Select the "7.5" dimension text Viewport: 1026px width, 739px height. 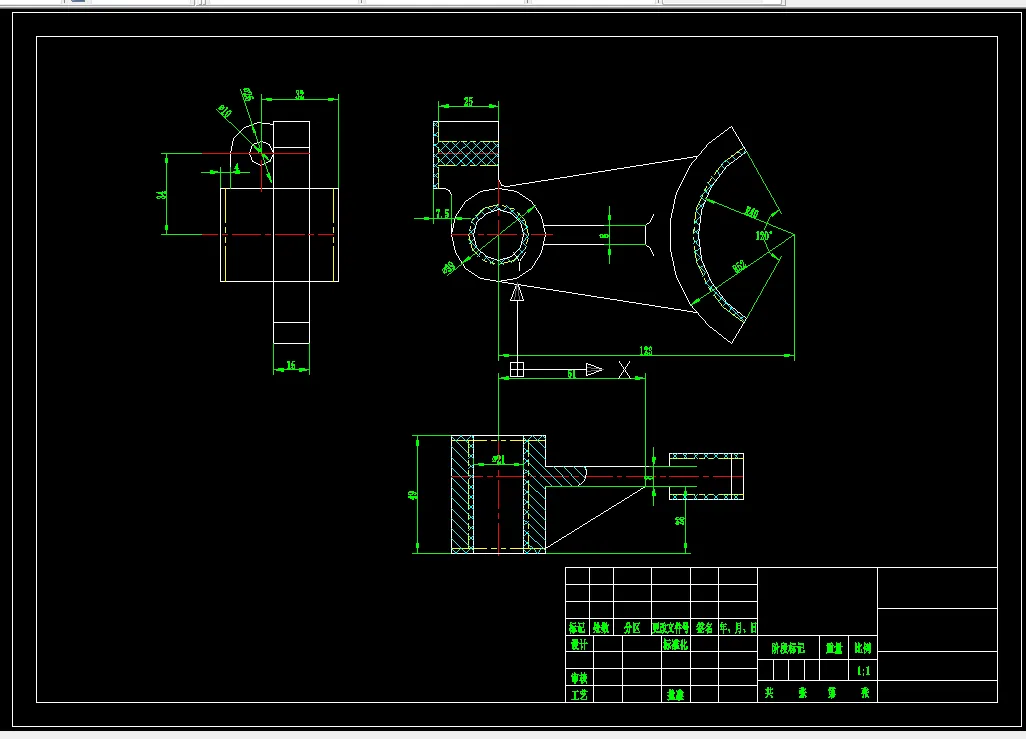[x=442, y=213]
